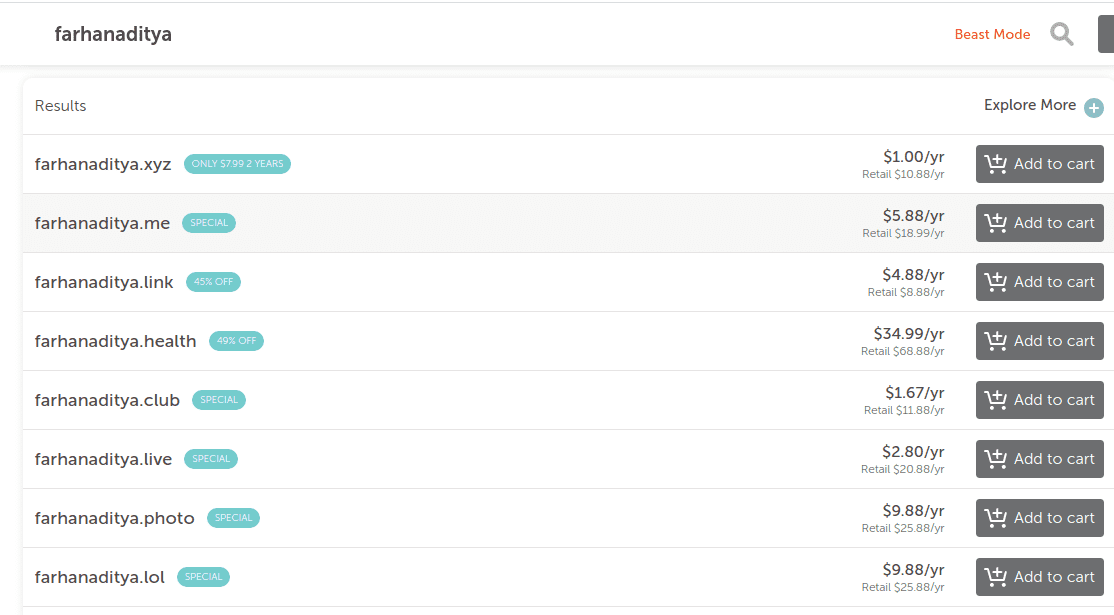Add farhanaditya.xyz to cart
Viewport: 1114px width, 615px height.
tap(1039, 164)
